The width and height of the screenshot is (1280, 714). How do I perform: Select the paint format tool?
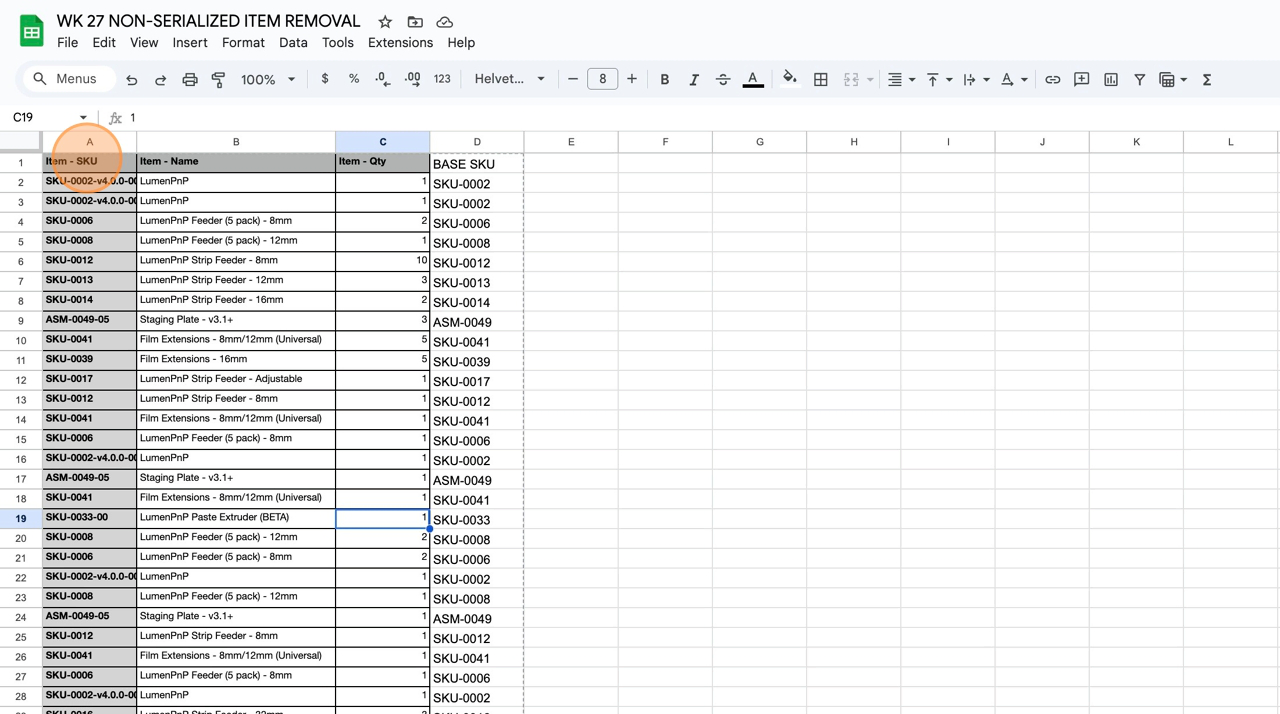(218, 79)
